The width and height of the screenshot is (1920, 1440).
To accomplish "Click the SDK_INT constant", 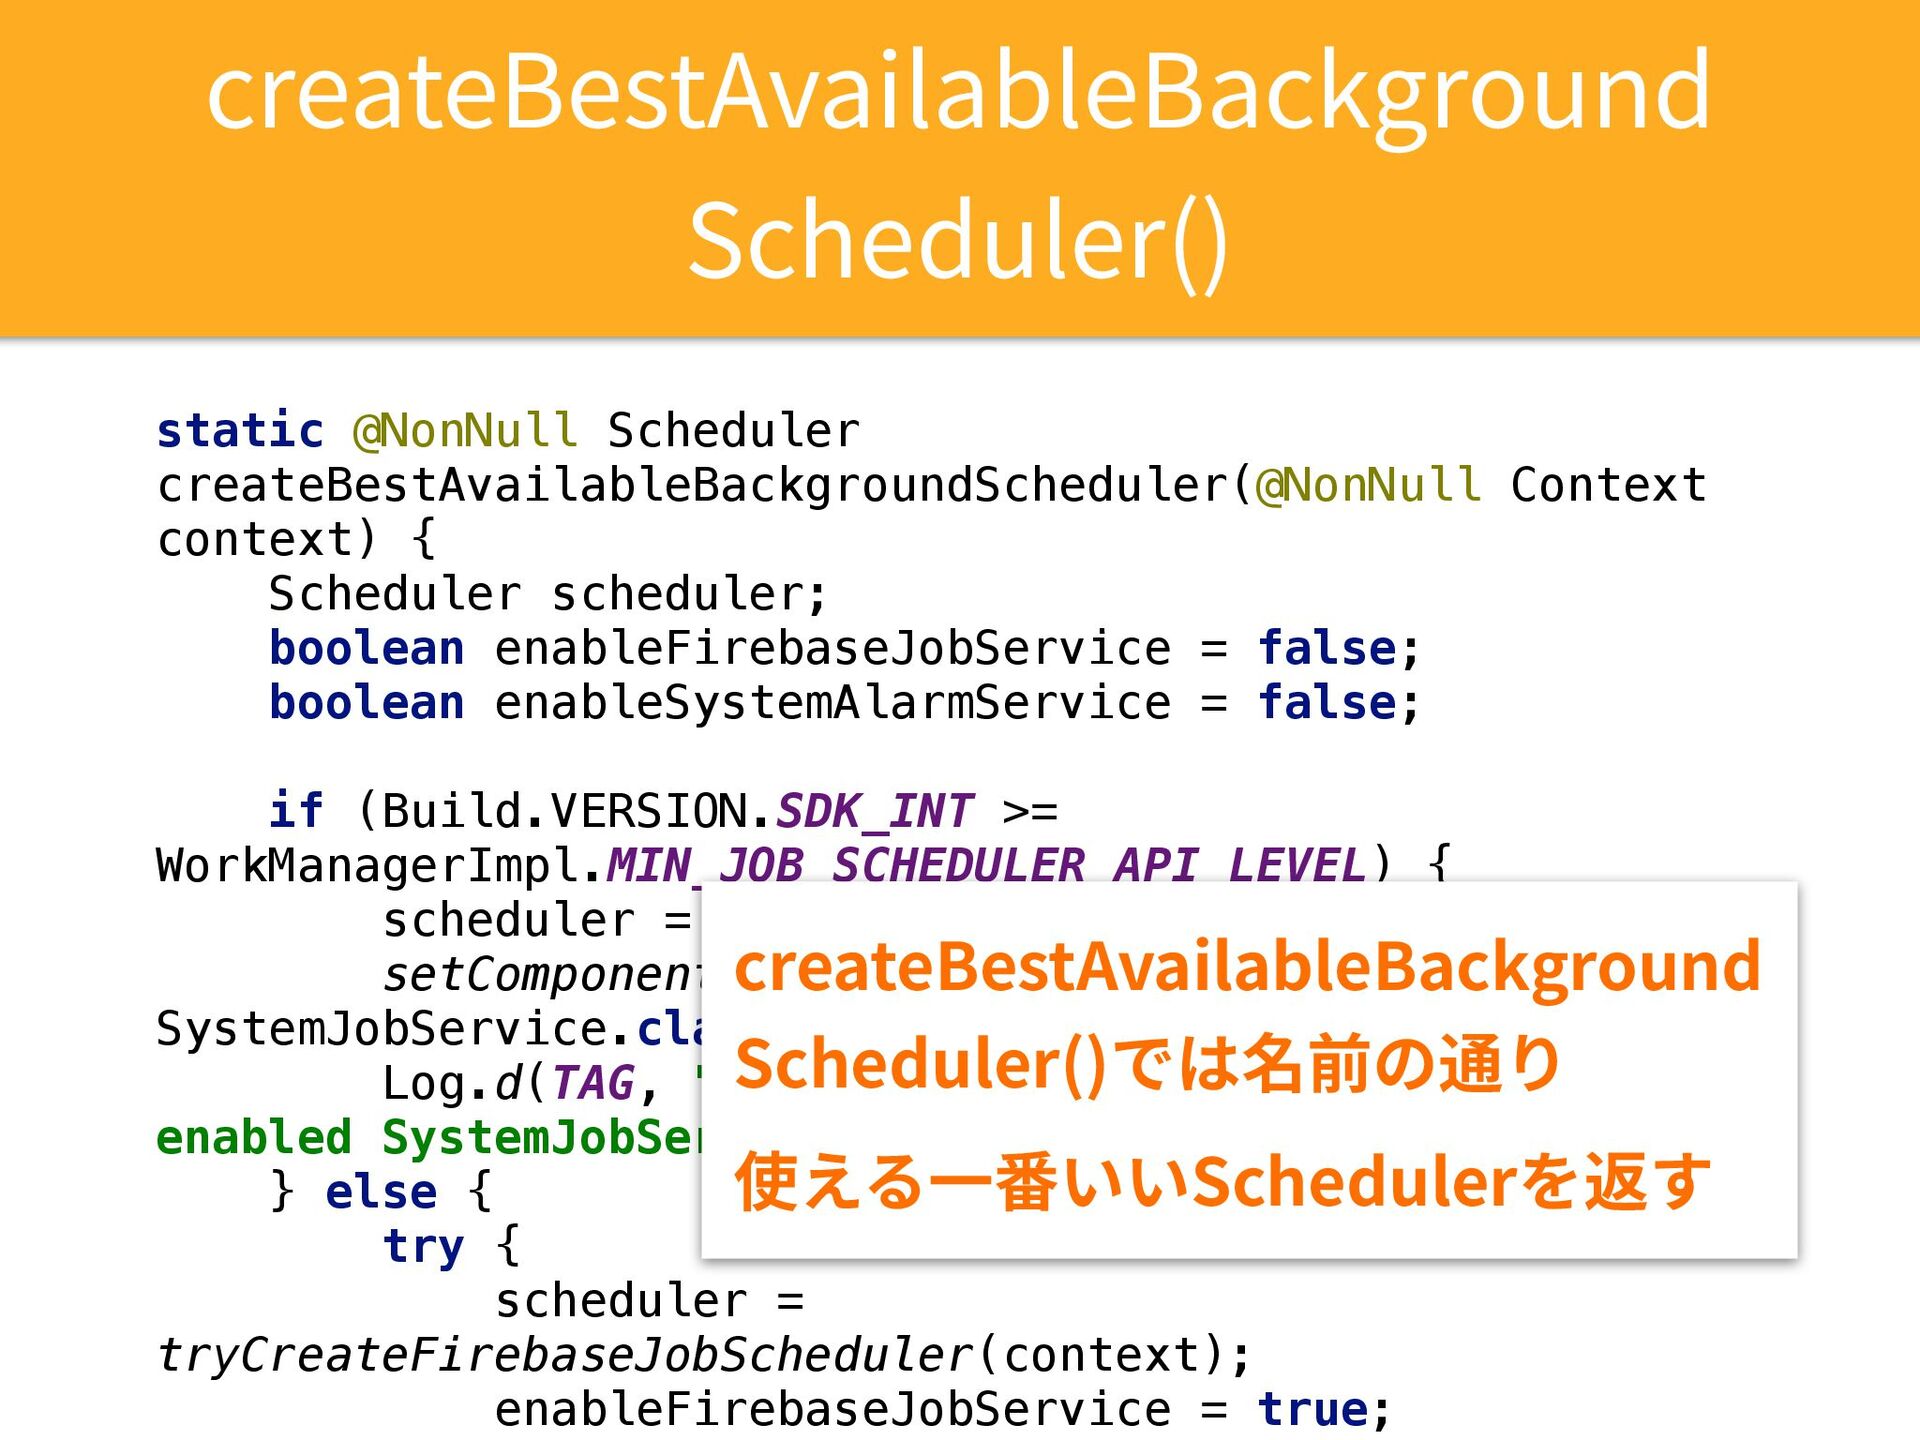I will coord(874,811).
